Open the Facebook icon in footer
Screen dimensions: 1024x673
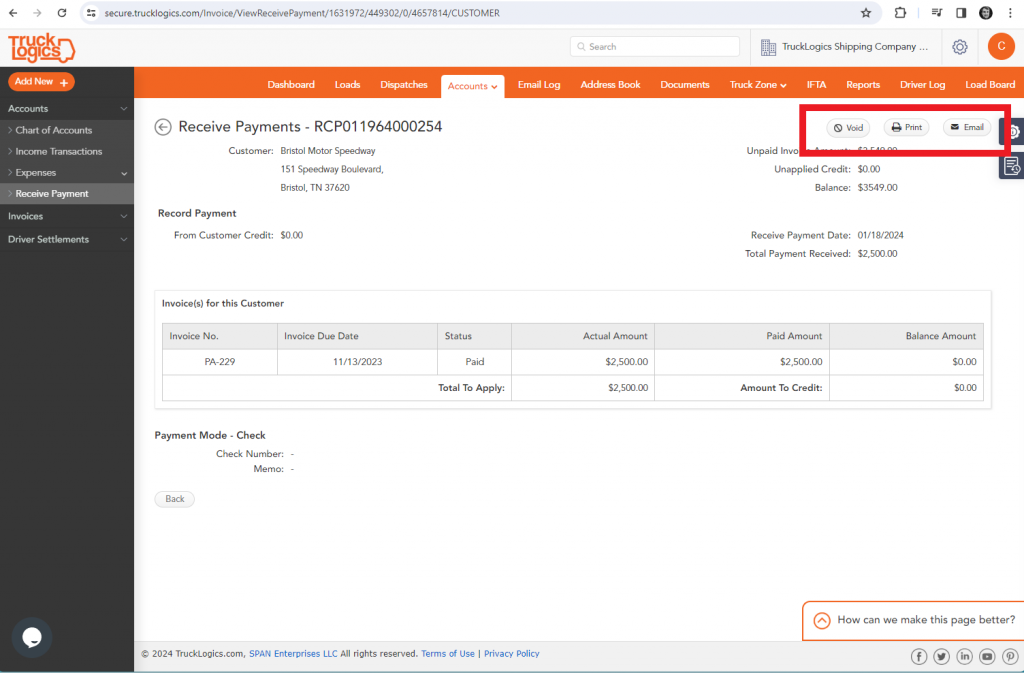pyautogui.click(x=919, y=656)
